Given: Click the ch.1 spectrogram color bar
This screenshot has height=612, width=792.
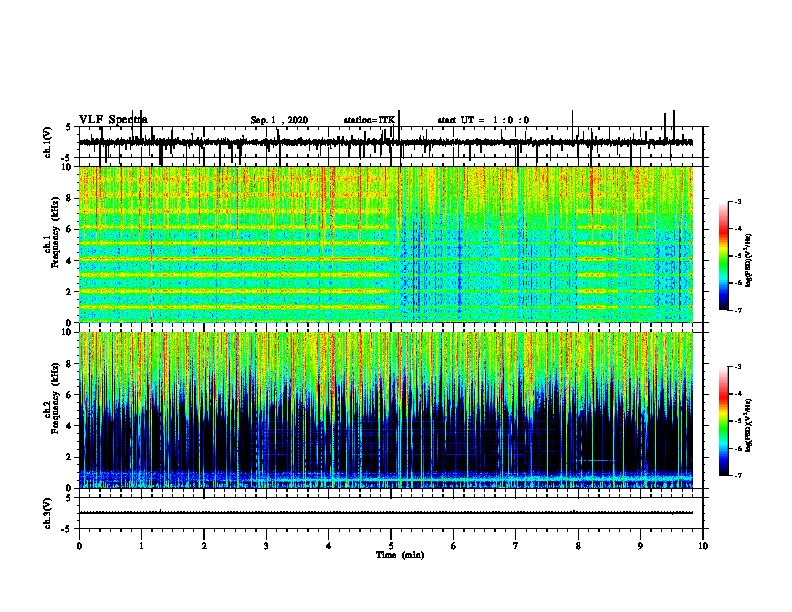Looking at the screenshot, I should pyautogui.click(x=723, y=256).
